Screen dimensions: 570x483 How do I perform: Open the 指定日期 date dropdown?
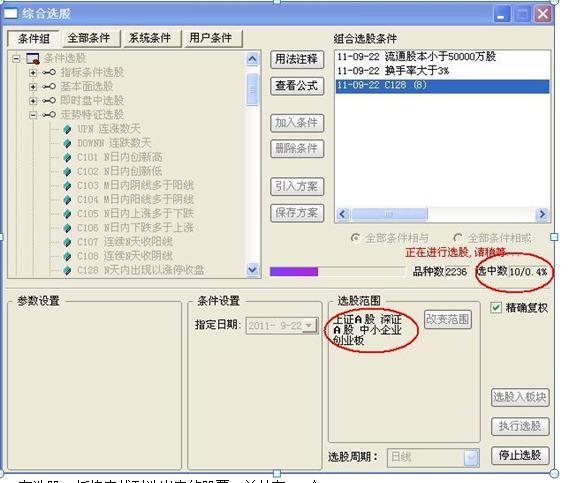pyautogui.click(x=309, y=325)
